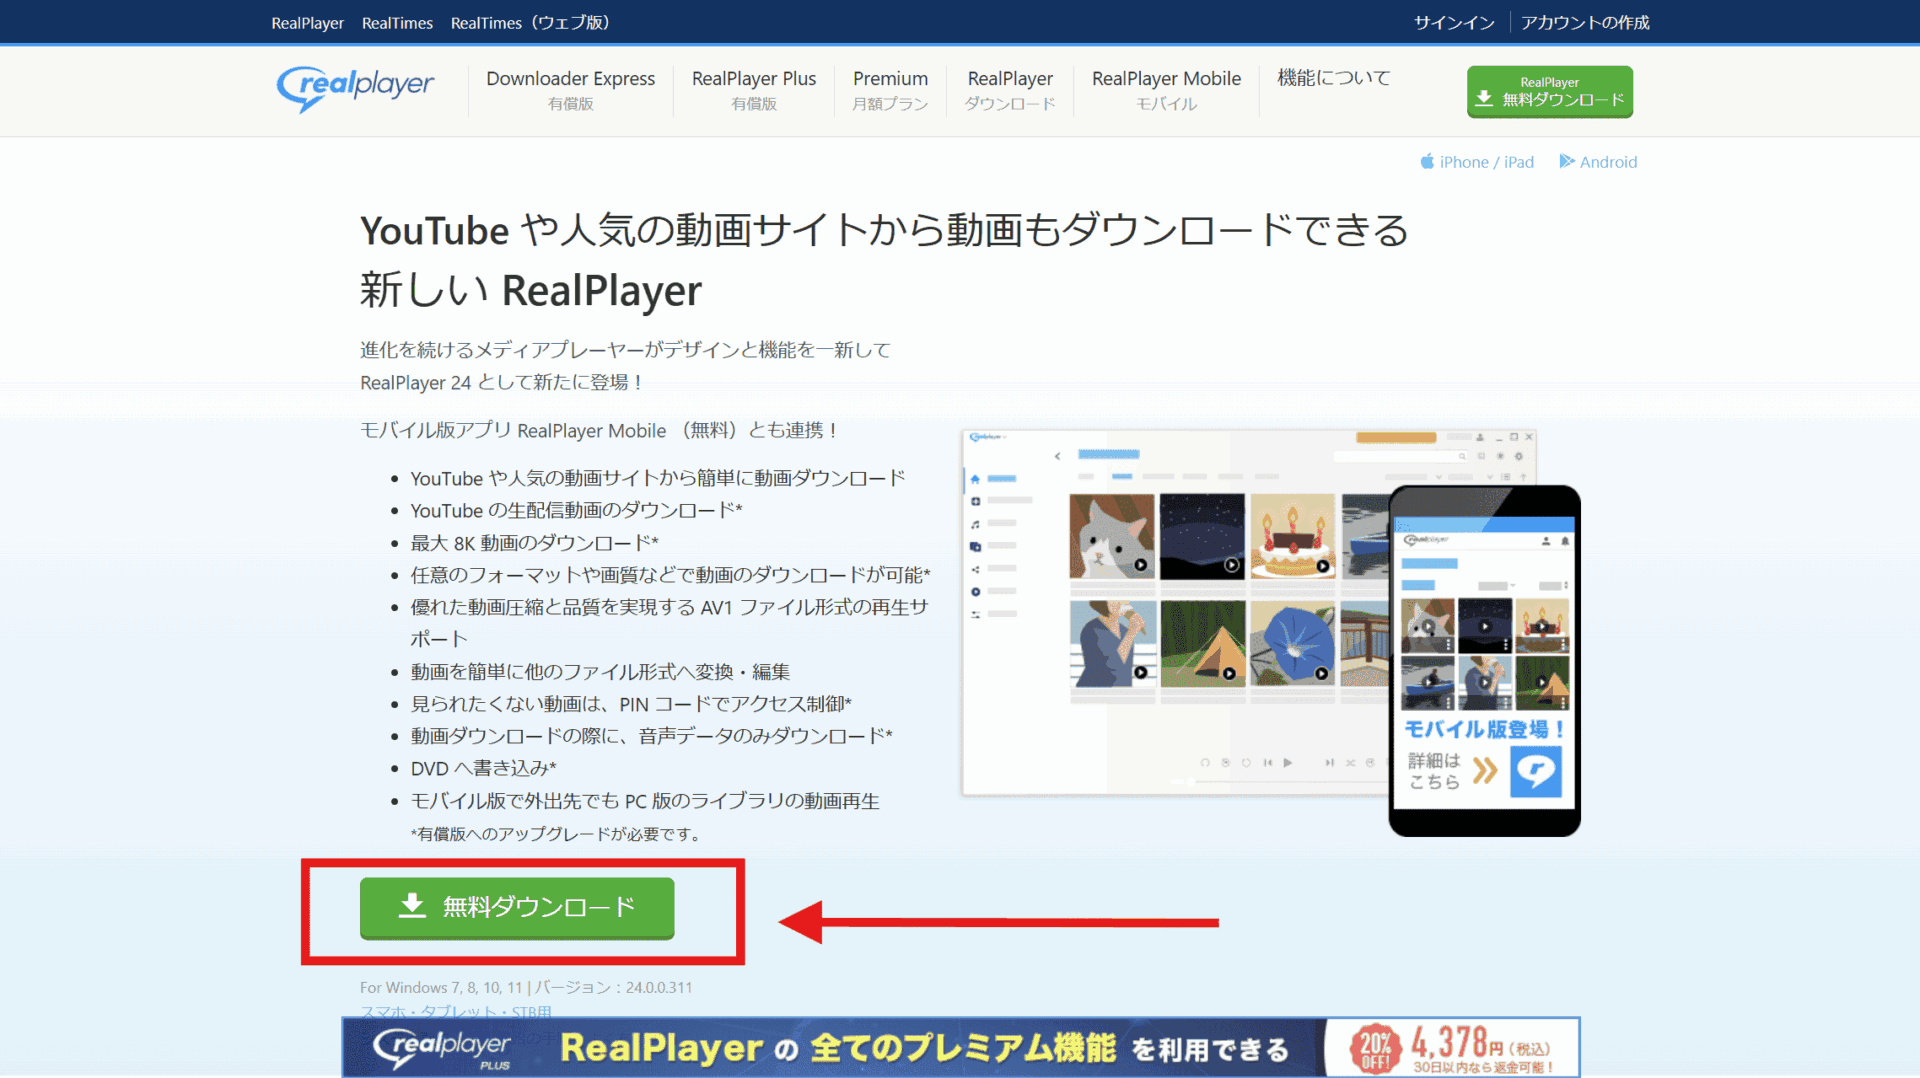Select the Home icon in the app sidebar mockup
1920x1078 pixels.
[x=975, y=479]
